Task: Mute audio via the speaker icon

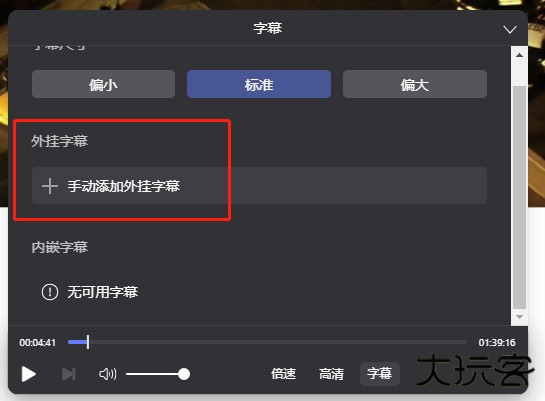Action: (108, 374)
